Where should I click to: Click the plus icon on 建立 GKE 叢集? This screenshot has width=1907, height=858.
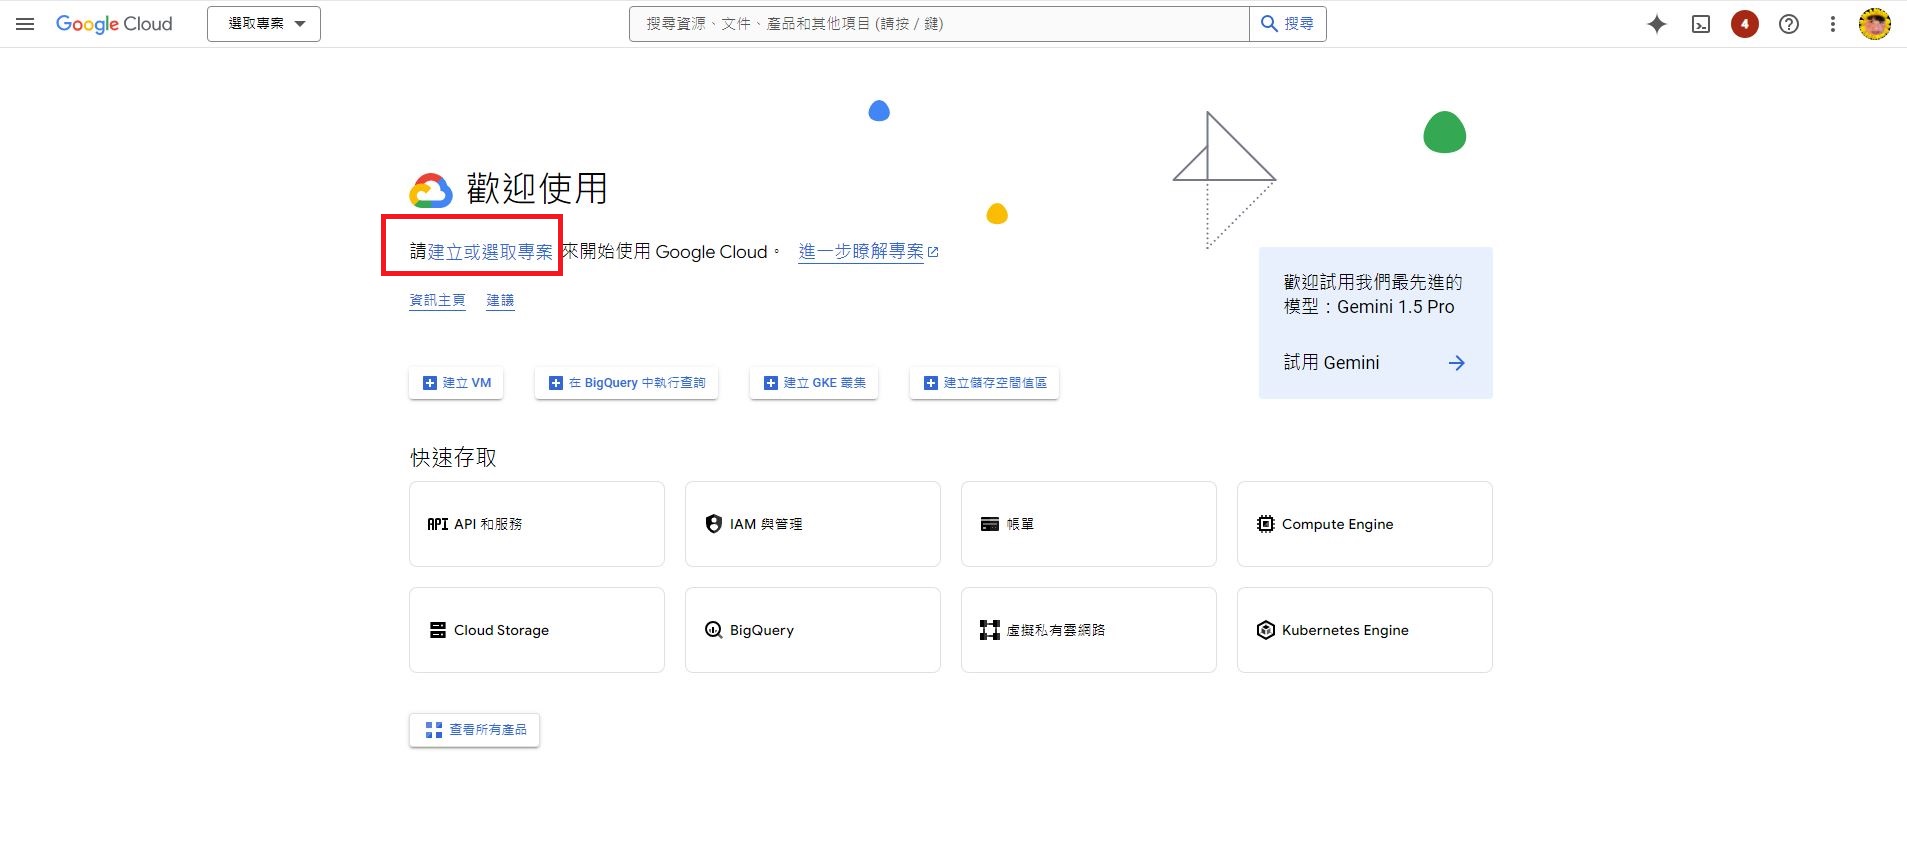[771, 383]
